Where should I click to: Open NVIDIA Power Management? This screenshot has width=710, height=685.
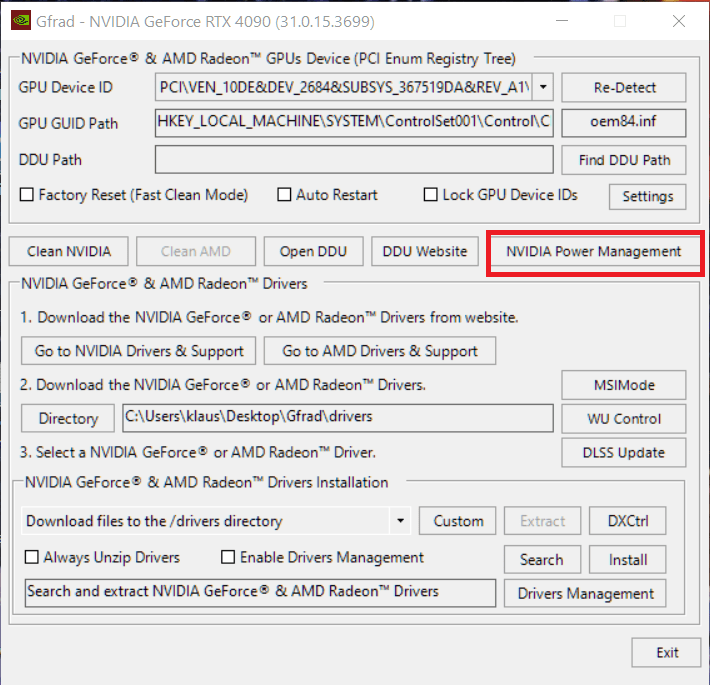[594, 251]
